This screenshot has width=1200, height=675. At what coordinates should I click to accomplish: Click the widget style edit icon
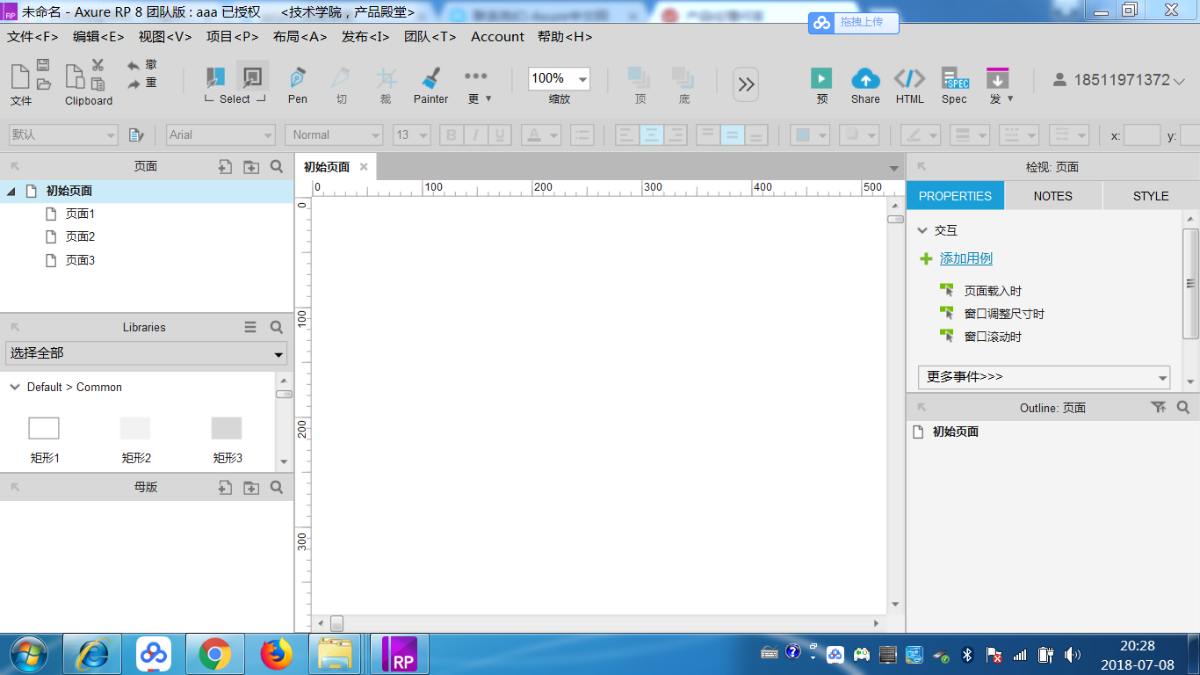[x=137, y=135]
